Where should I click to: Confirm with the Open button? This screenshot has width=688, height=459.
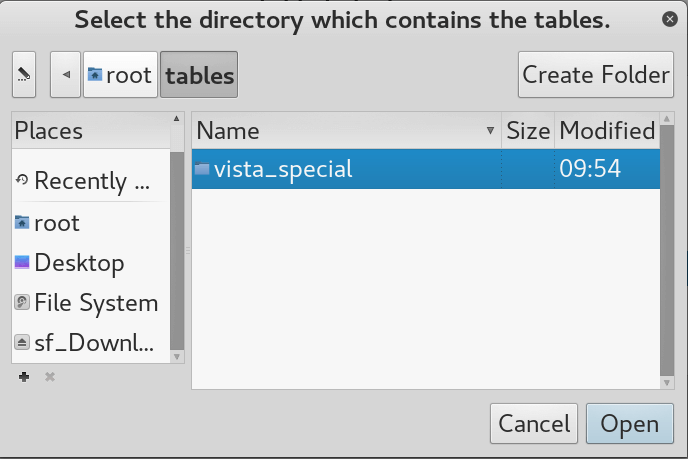(x=629, y=423)
